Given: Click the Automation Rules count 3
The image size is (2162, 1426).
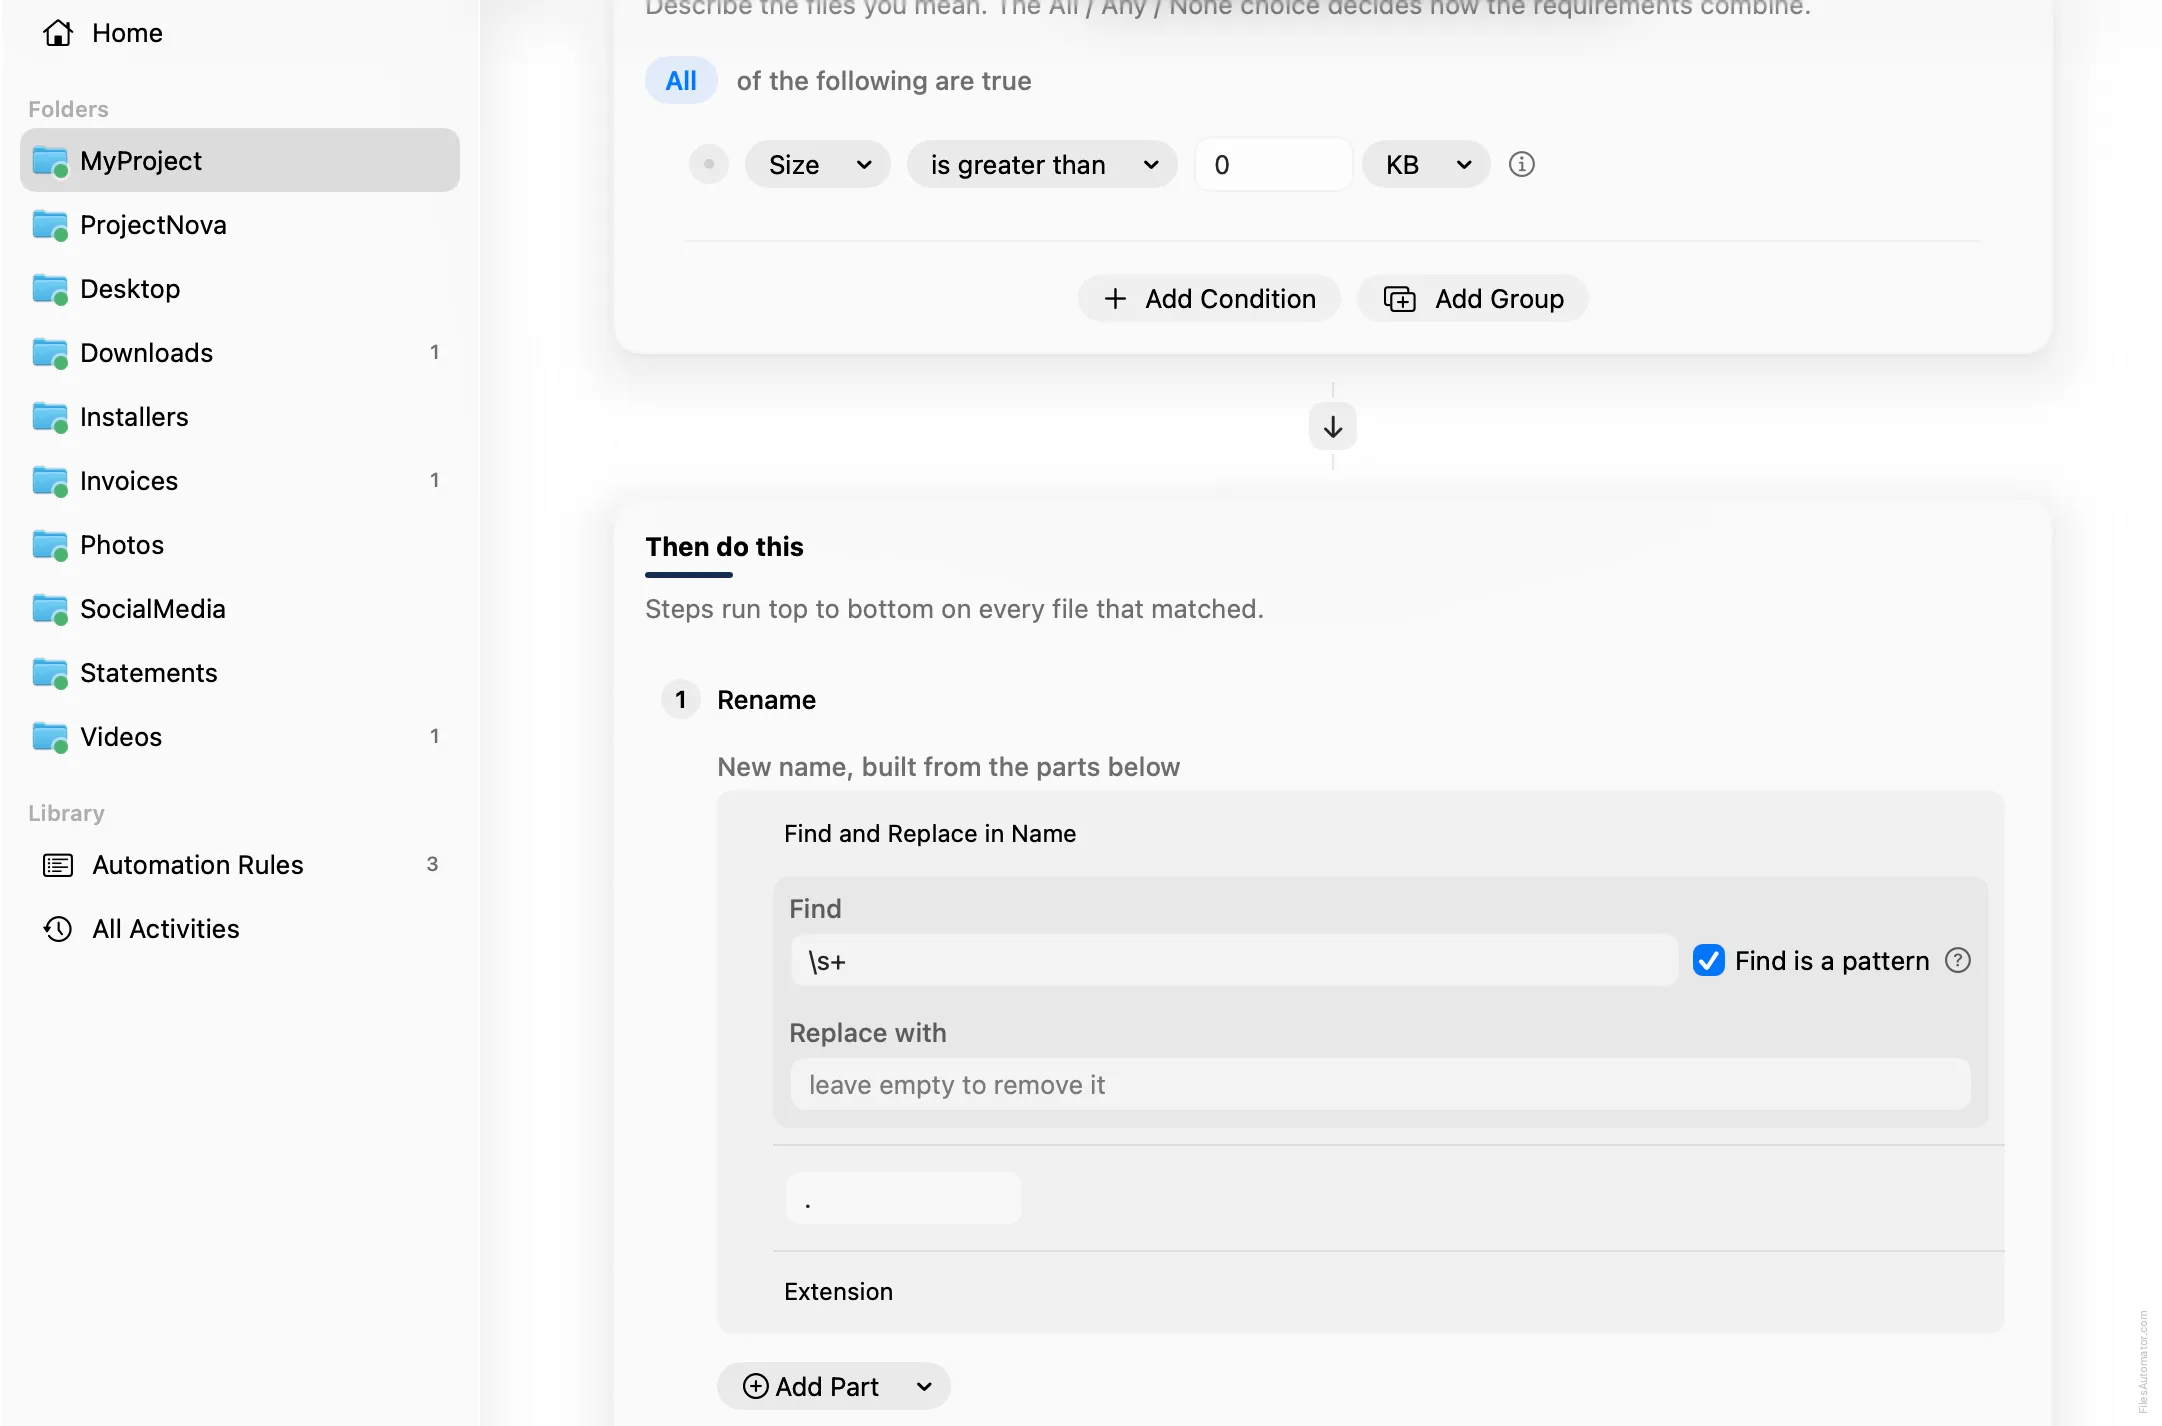Looking at the screenshot, I should pyautogui.click(x=432, y=864).
